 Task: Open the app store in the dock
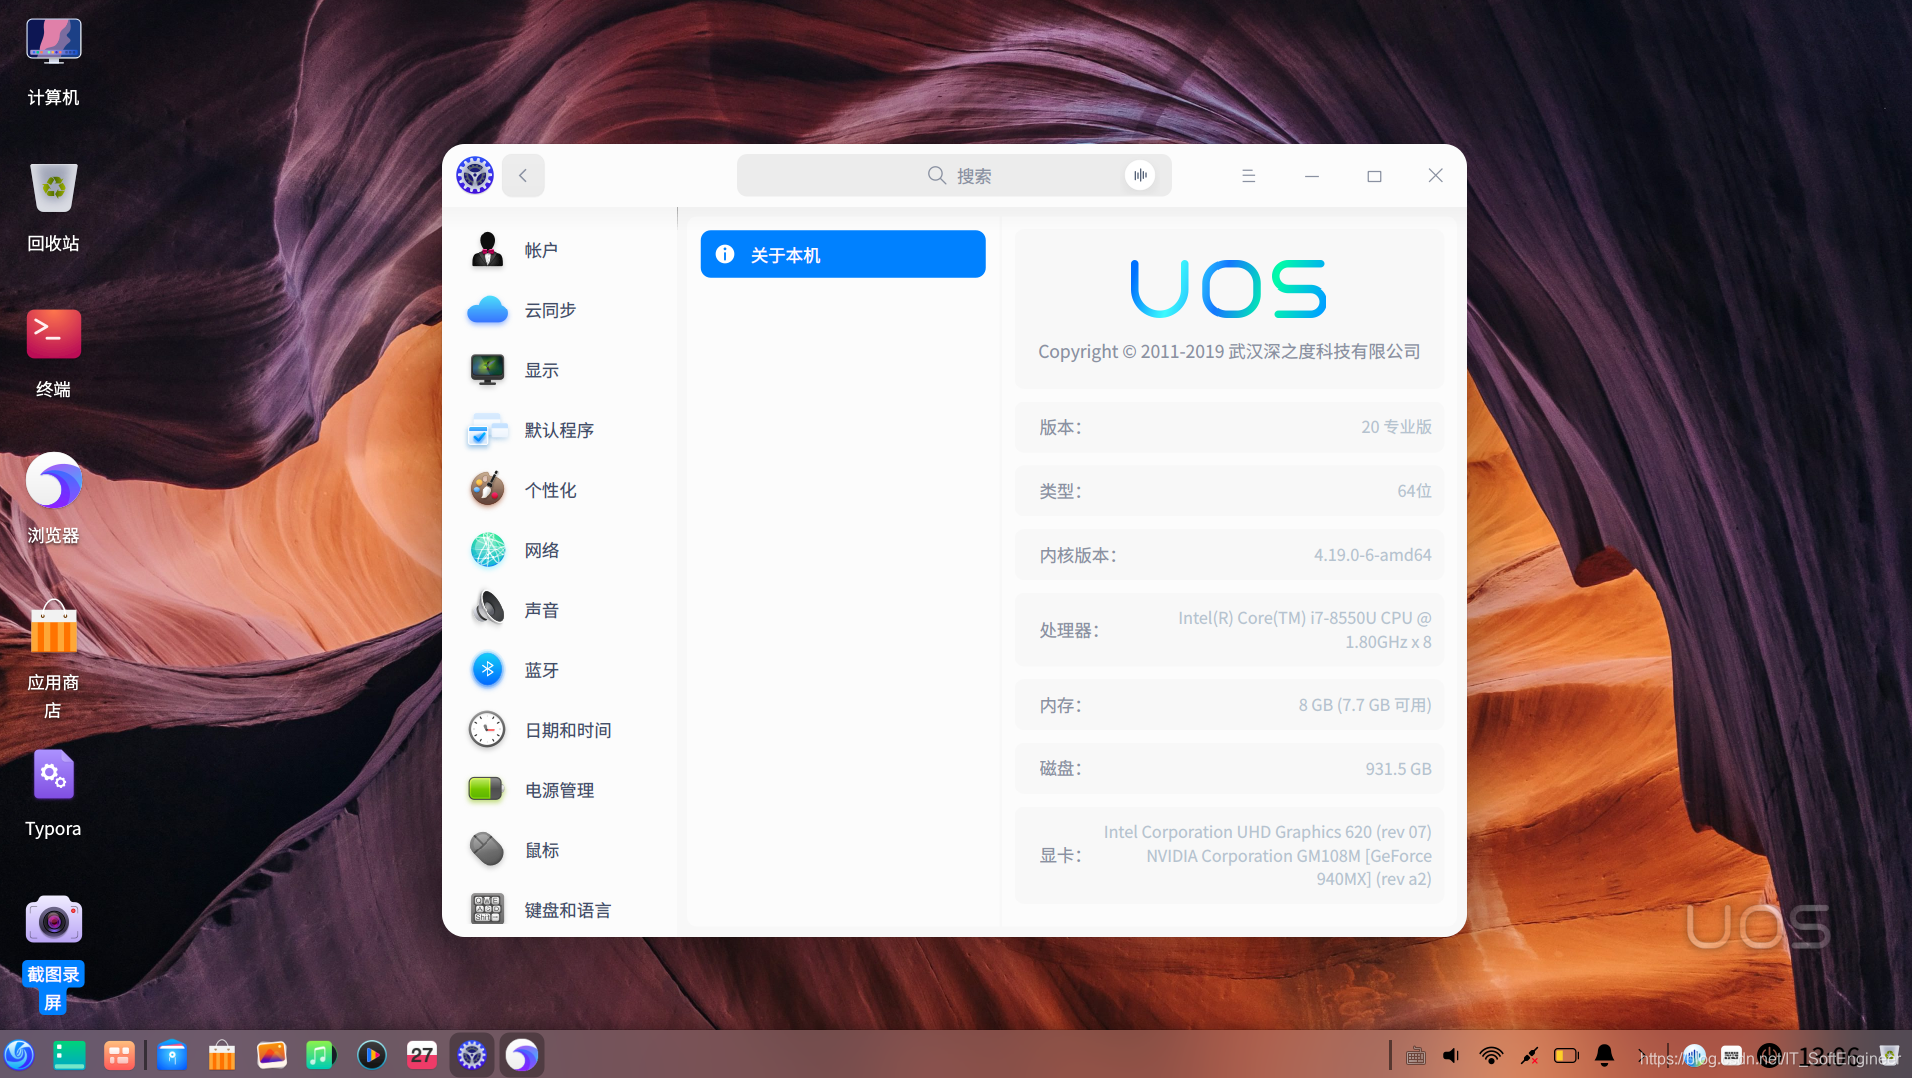point(222,1055)
